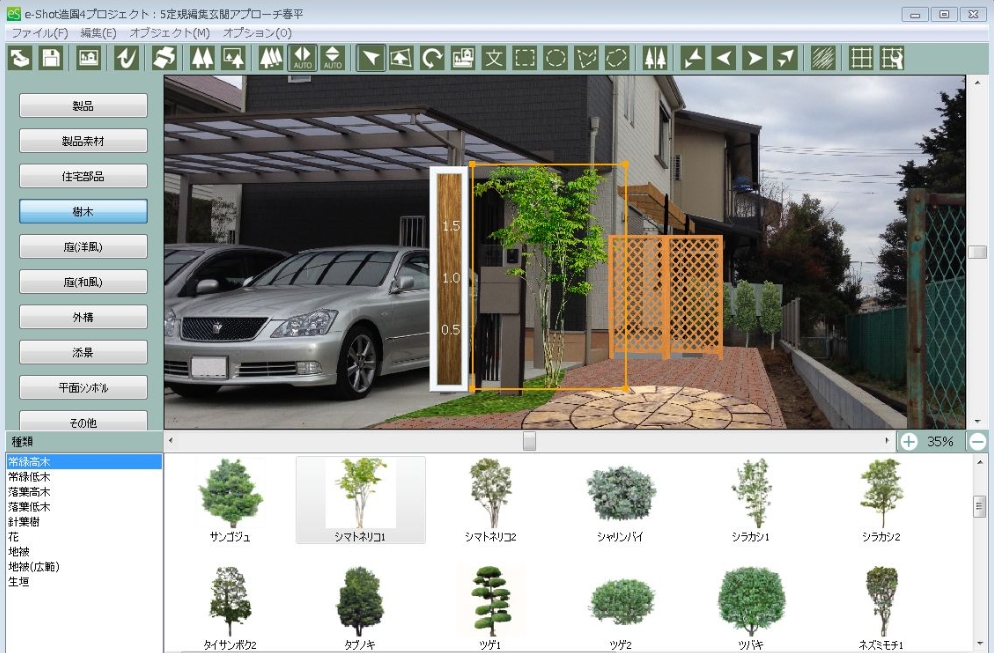994x653 pixels.
Task: Open grid settings icon with wrench
Action: point(891,58)
